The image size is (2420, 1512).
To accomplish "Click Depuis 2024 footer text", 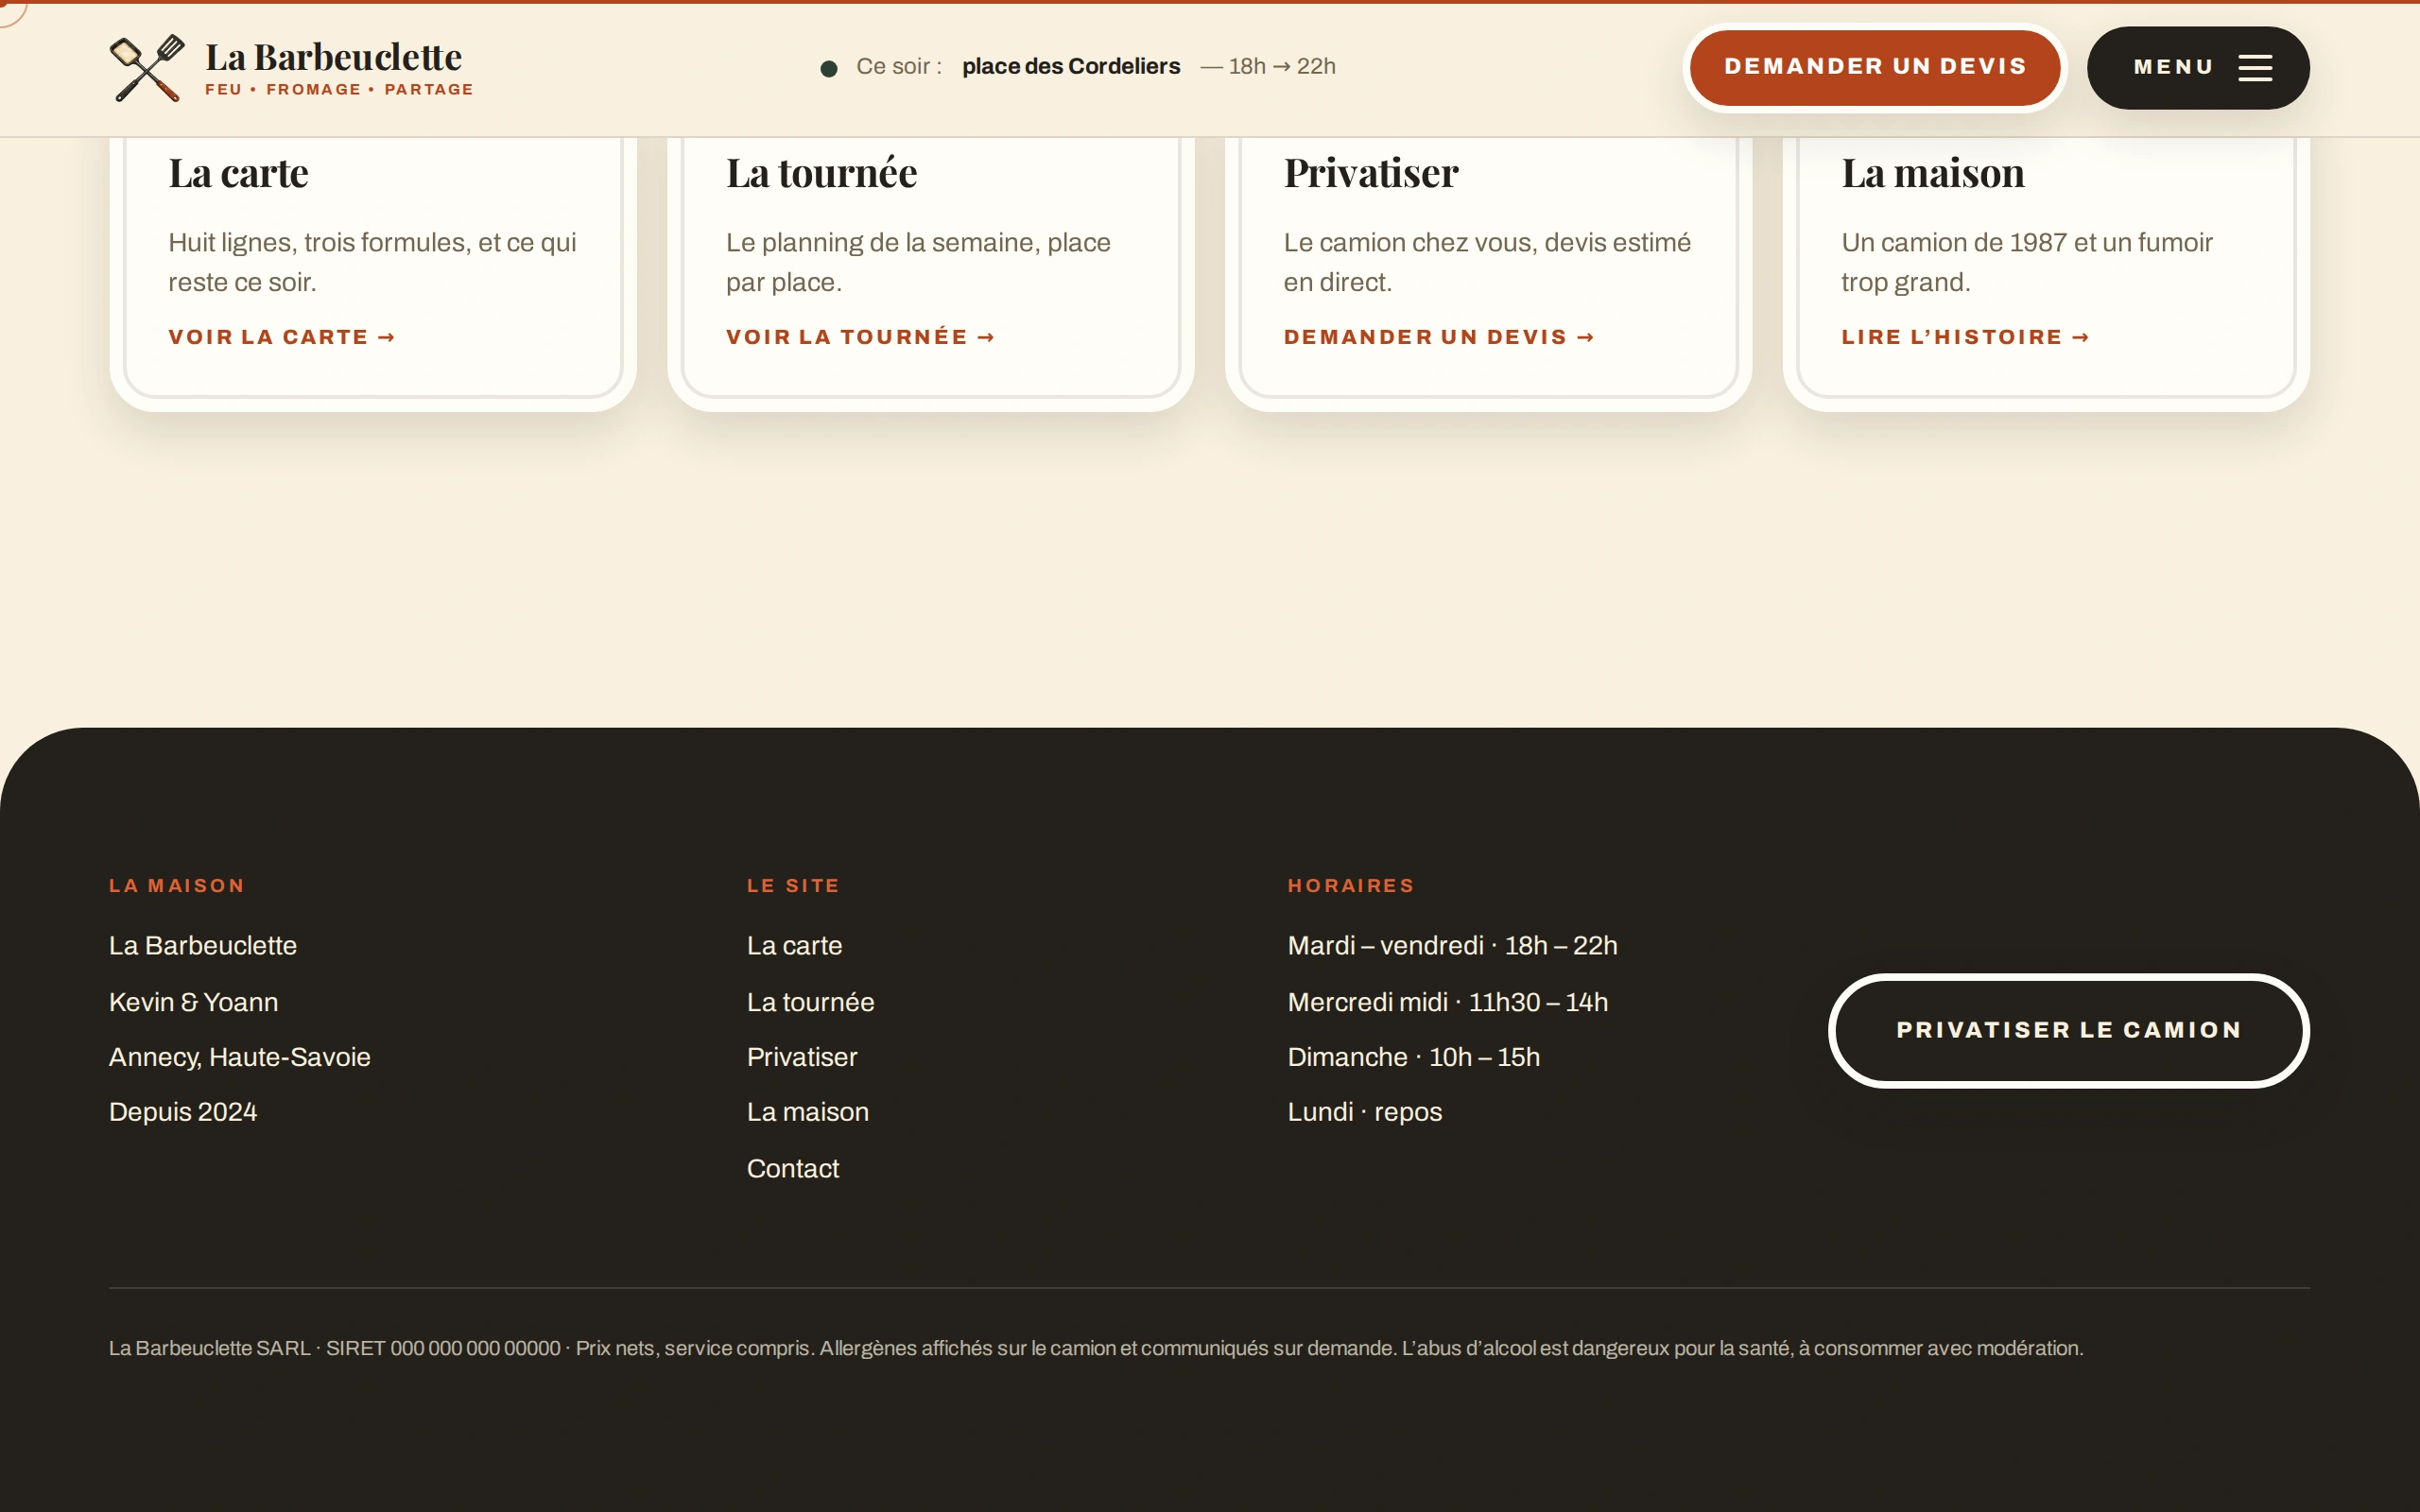I will pyautogui.click(x=183, y=1112).
